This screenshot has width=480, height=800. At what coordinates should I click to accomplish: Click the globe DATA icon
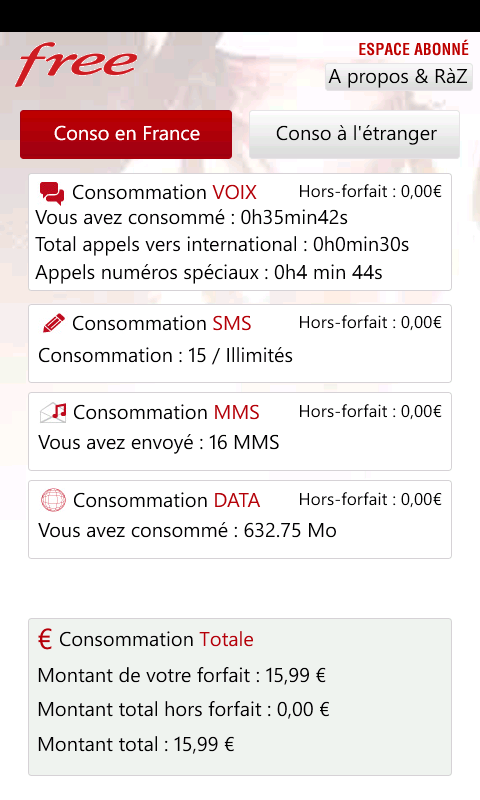click(x=53, y=500)
